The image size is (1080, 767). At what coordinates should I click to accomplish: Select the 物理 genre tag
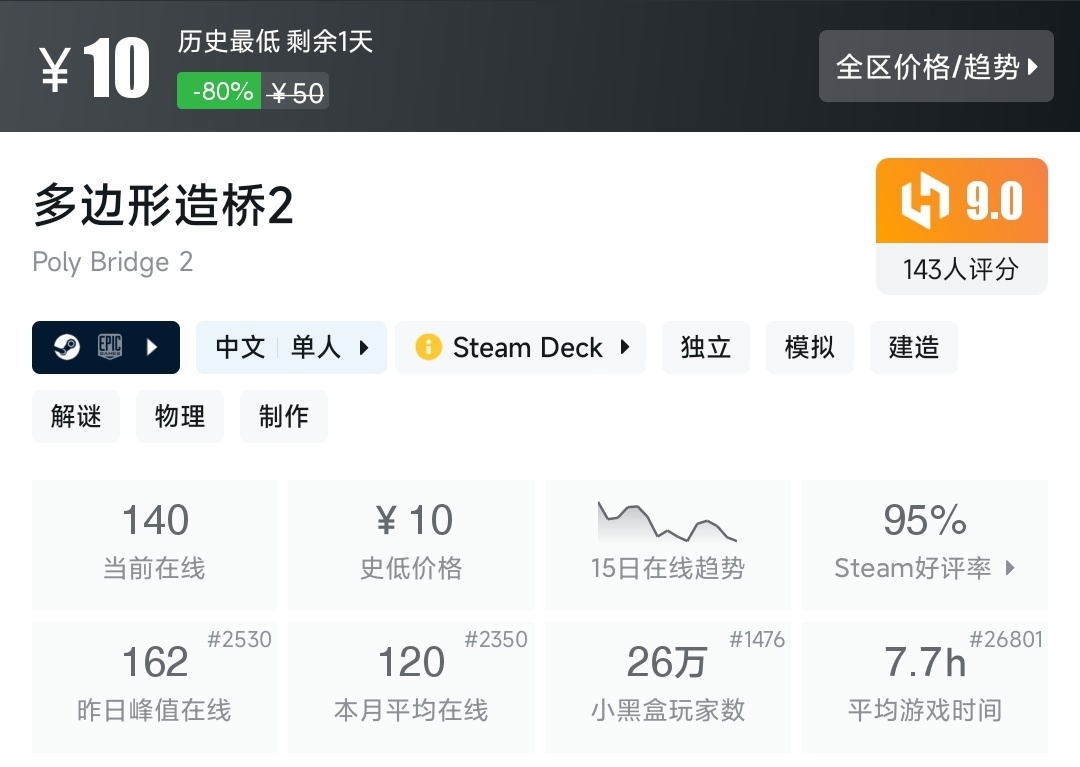coord(180,416)
